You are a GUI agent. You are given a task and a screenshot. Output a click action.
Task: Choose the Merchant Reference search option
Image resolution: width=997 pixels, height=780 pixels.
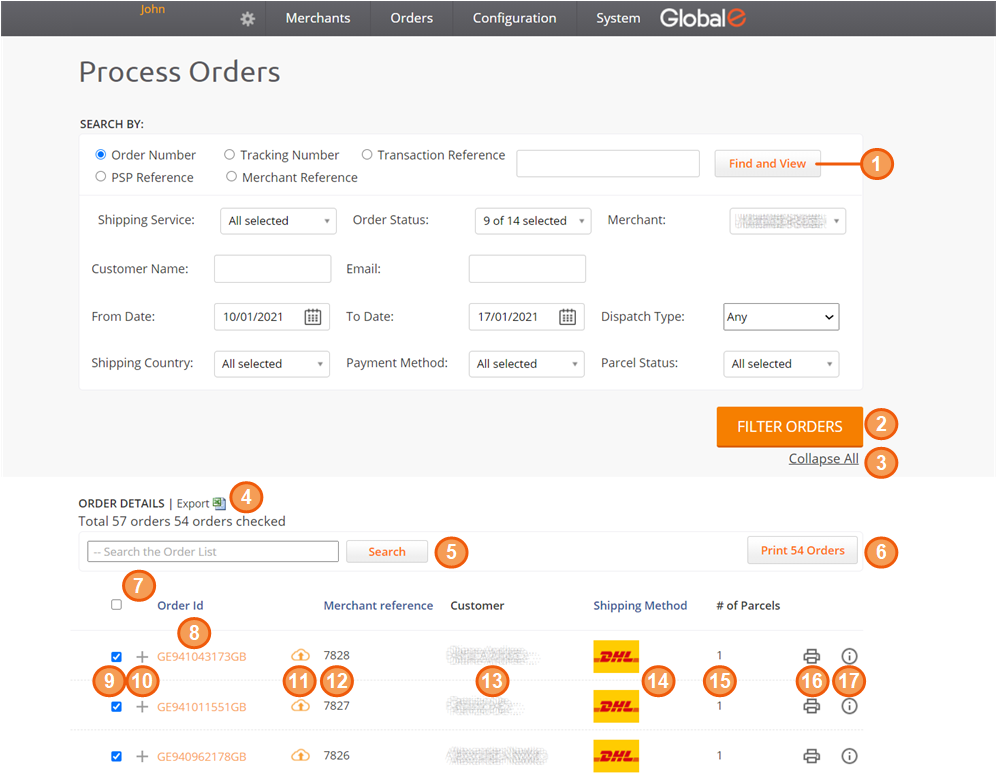click(x=232, y=177)
